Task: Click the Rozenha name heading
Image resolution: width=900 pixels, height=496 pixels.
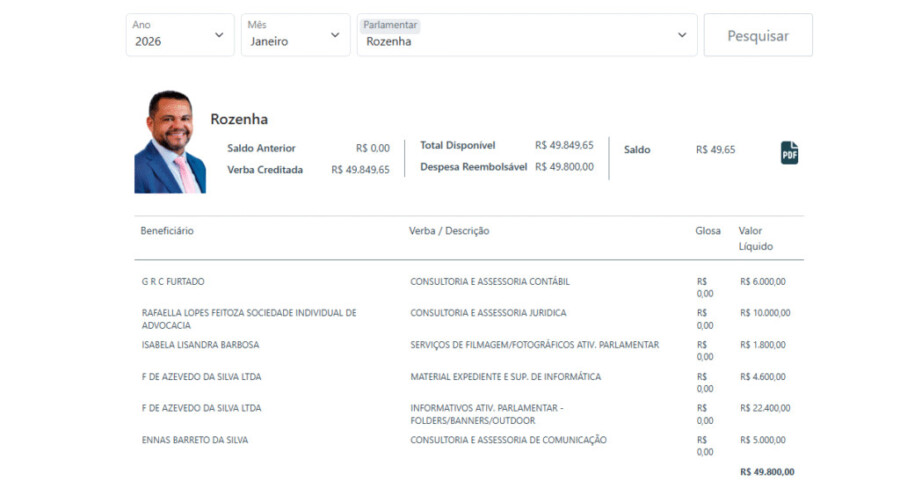Action: pyautogui.click(x=239, y=119)
